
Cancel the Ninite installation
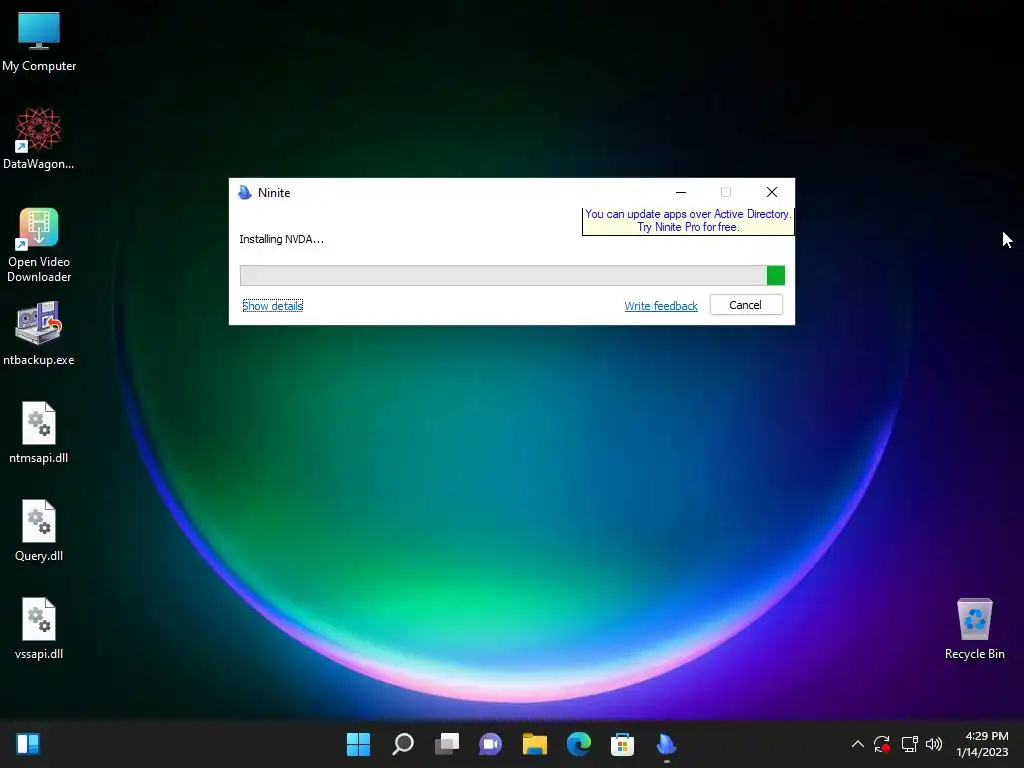point(746,305)
